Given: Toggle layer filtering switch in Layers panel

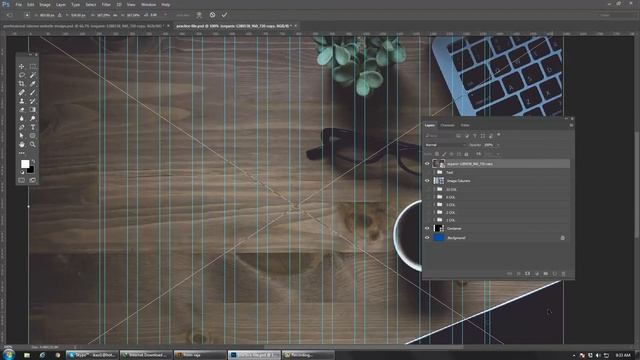Looking at the screenshot, I should pos(498,135).
